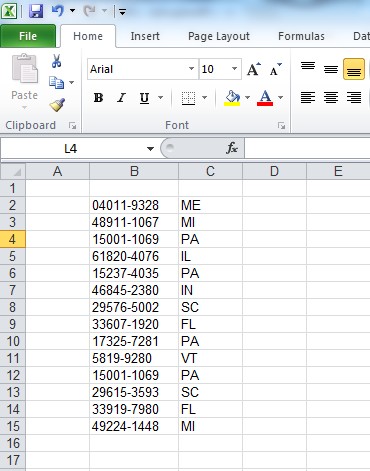Customize the Quick Access Toolbar

[122, 12]
